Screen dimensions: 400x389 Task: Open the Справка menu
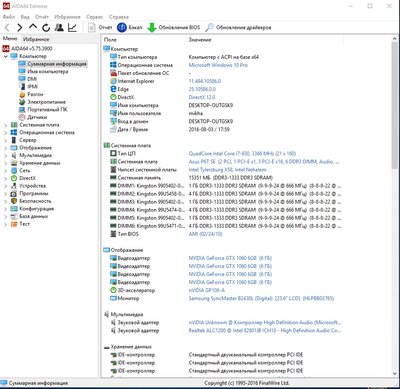coord(119,17)
